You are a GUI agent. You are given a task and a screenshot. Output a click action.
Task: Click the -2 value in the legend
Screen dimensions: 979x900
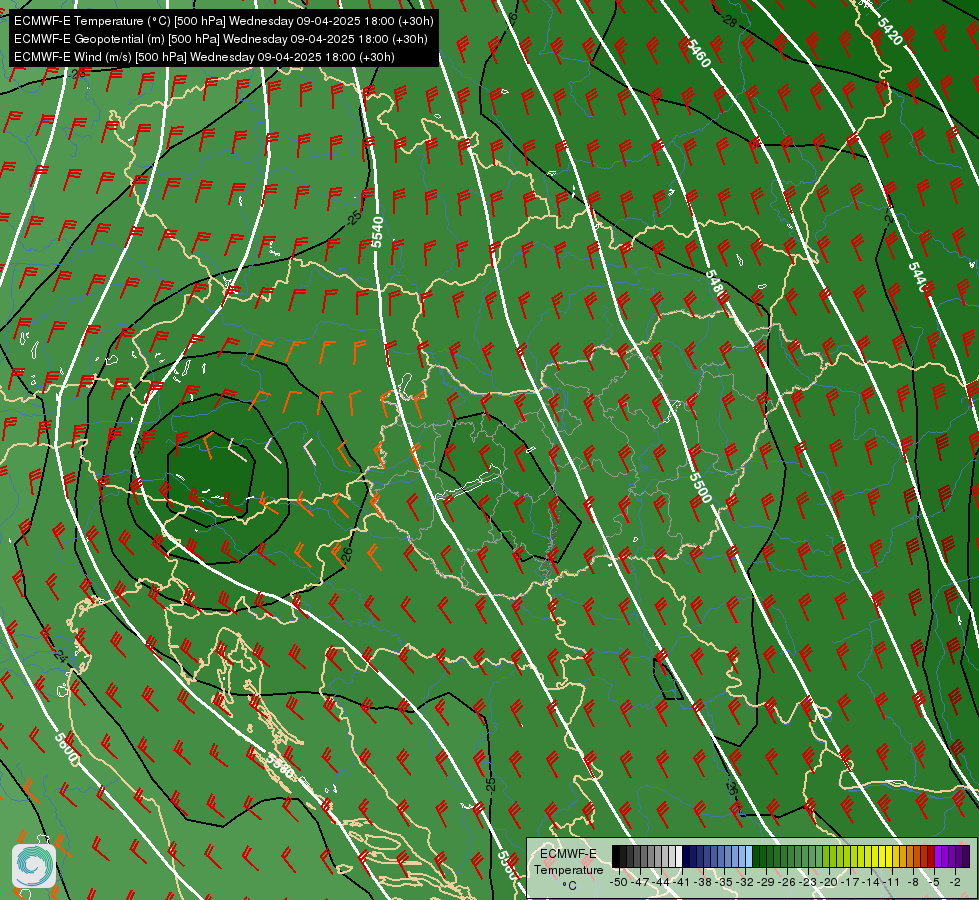pyautogui.click(x=955, y=882)
